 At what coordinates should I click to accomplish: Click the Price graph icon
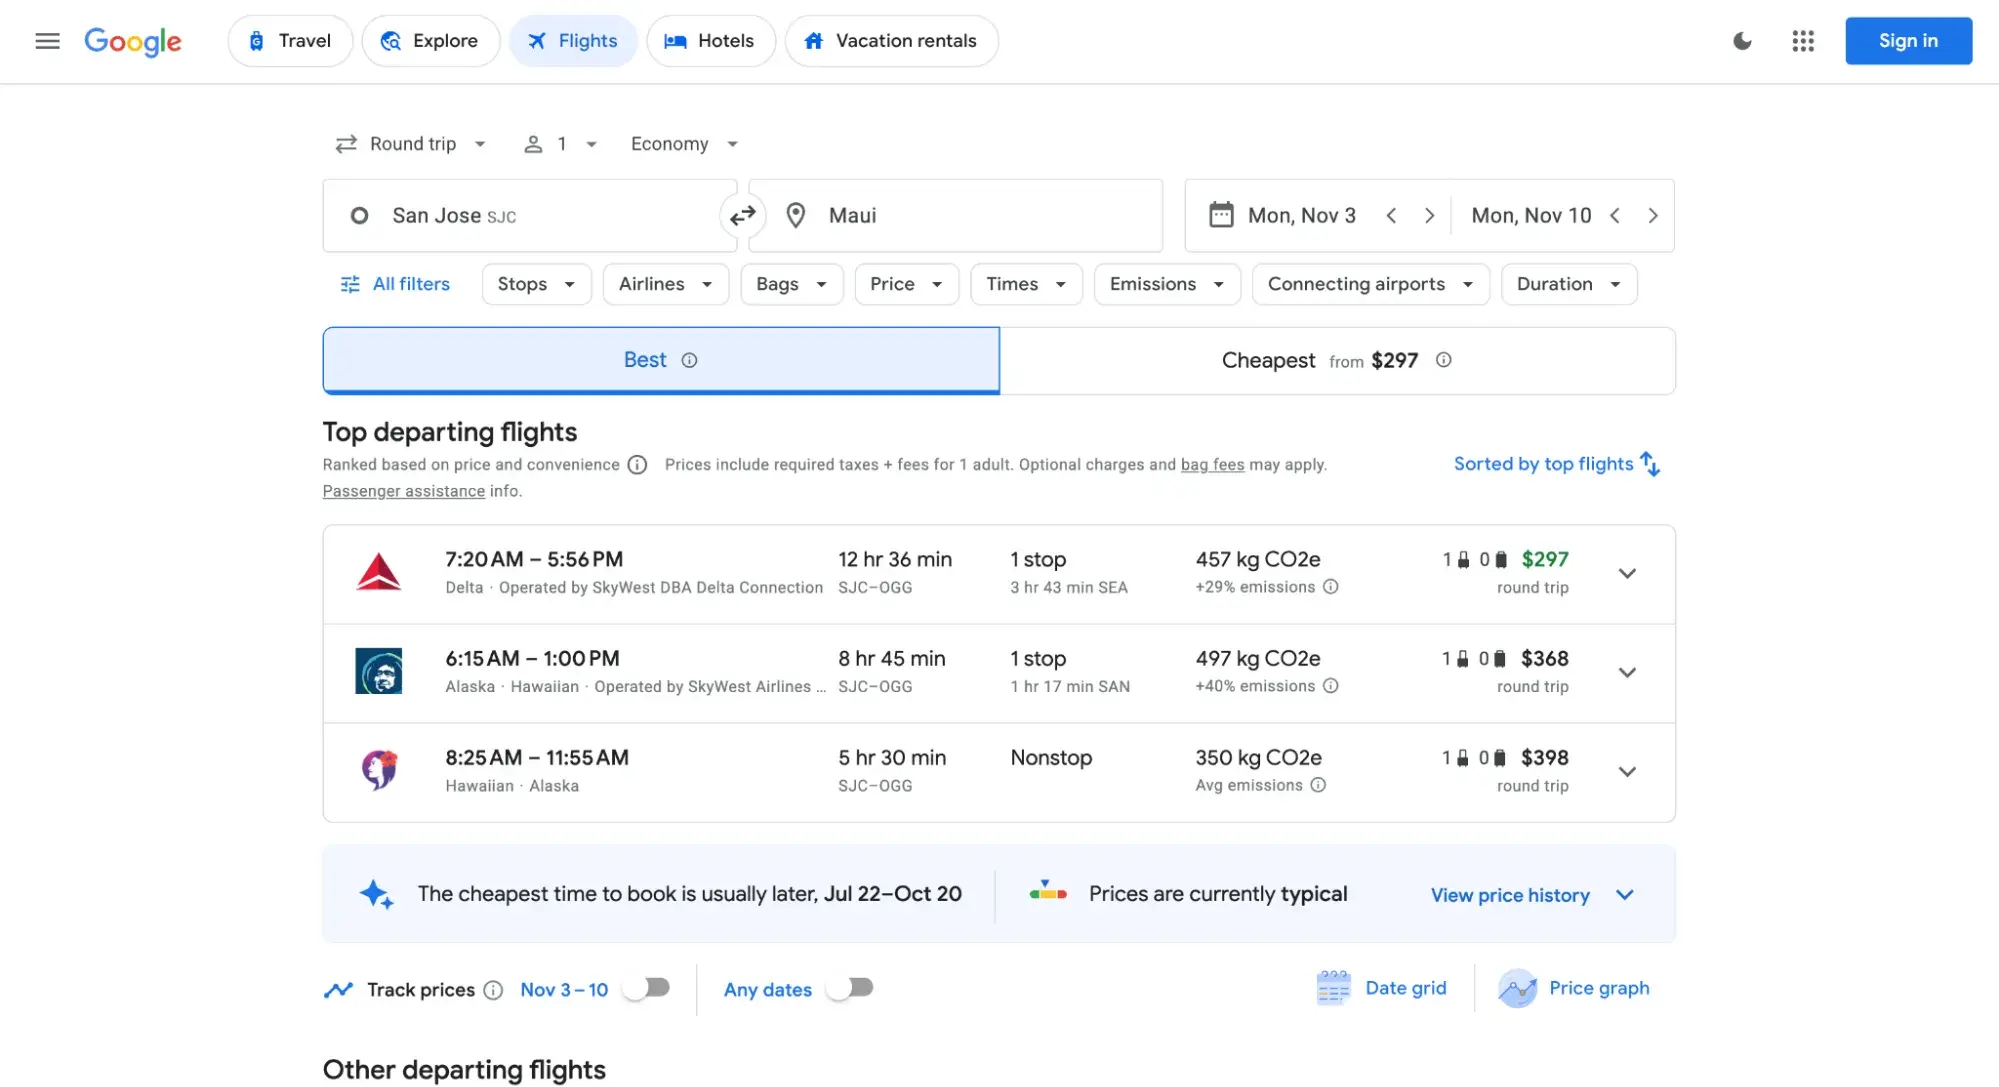(x=1517, y=988)
